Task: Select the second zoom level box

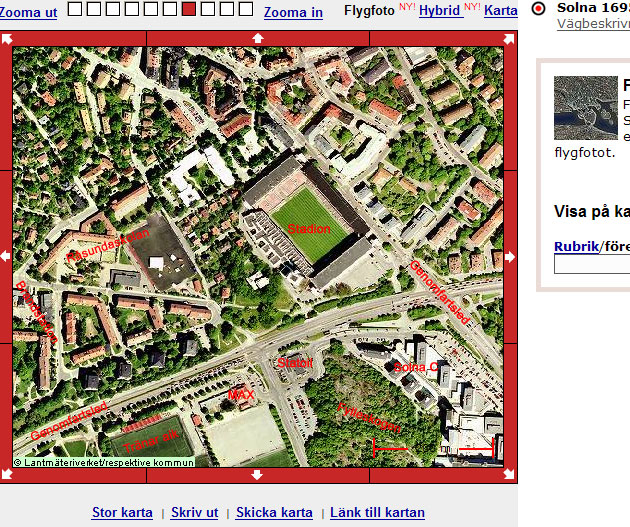Action: 94,9
